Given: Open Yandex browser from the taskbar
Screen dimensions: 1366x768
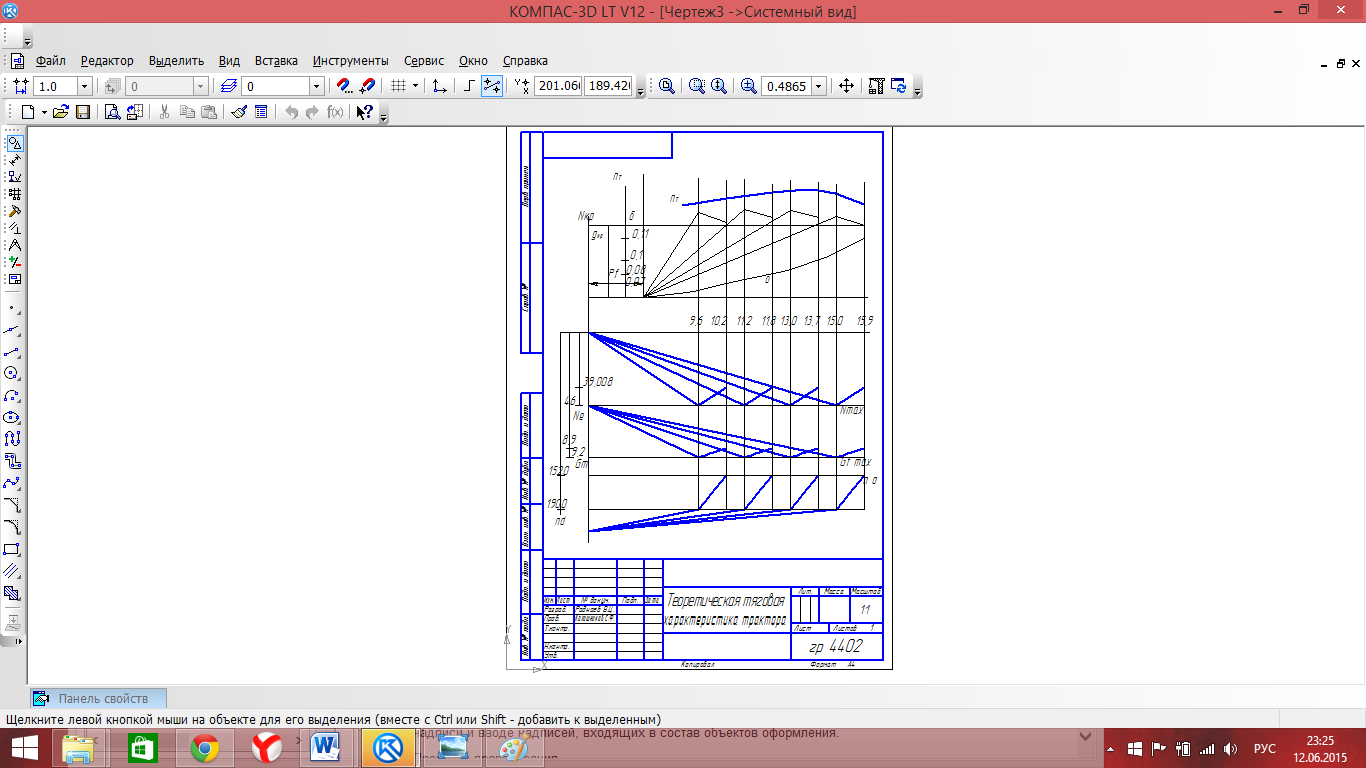Looking at the screenshot, I should pos(266,748).
